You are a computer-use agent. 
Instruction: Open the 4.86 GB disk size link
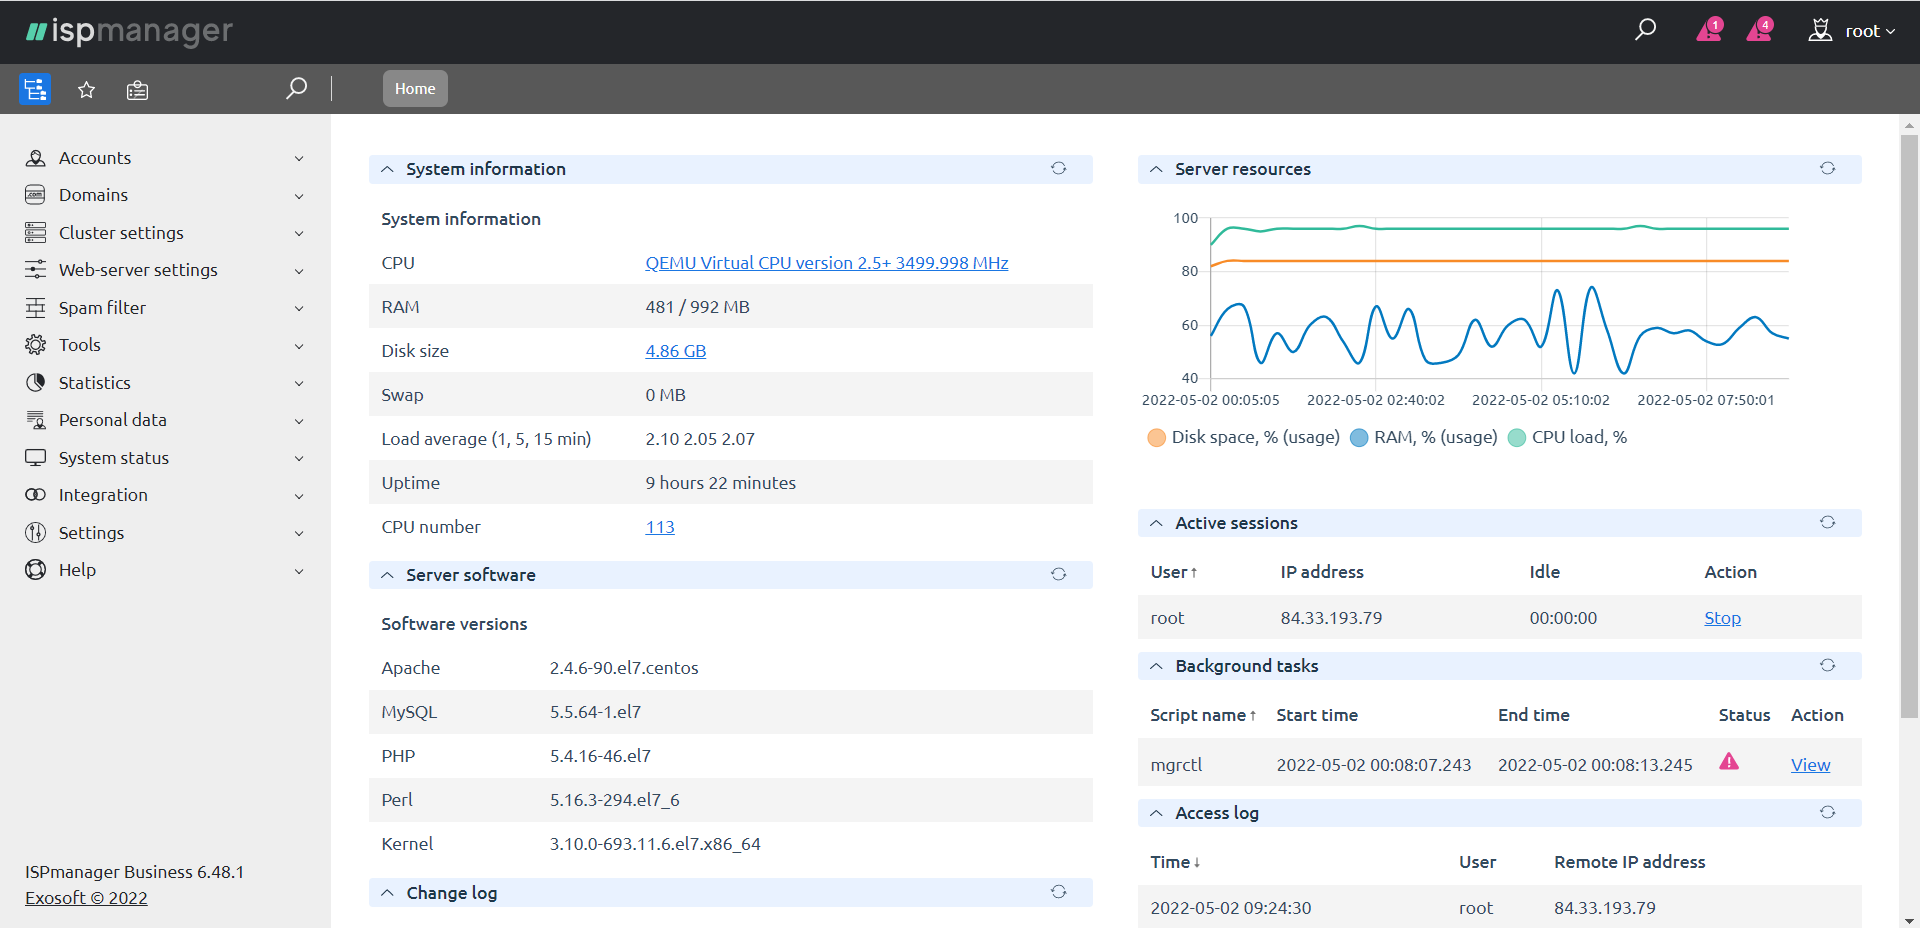tap(675, 351)
